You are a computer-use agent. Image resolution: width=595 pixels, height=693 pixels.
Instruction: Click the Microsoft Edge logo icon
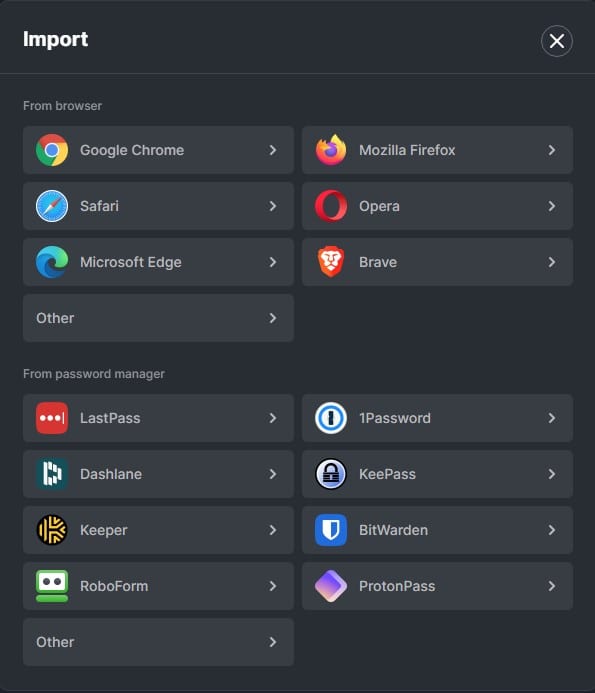click(52, 262)
